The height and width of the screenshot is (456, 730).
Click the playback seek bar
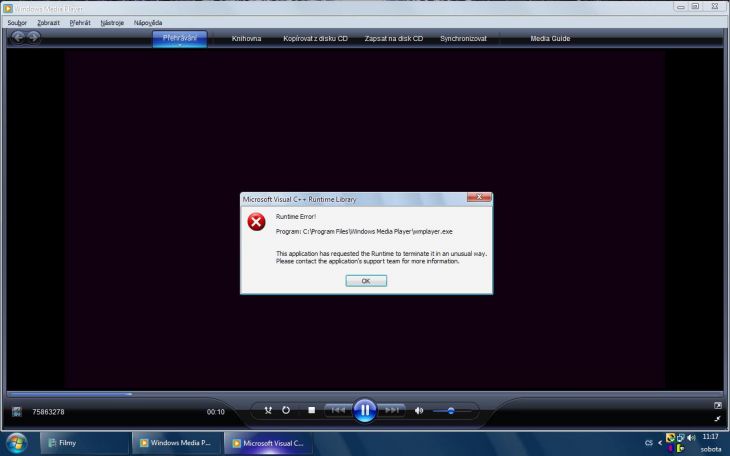(x=365, y=394)
